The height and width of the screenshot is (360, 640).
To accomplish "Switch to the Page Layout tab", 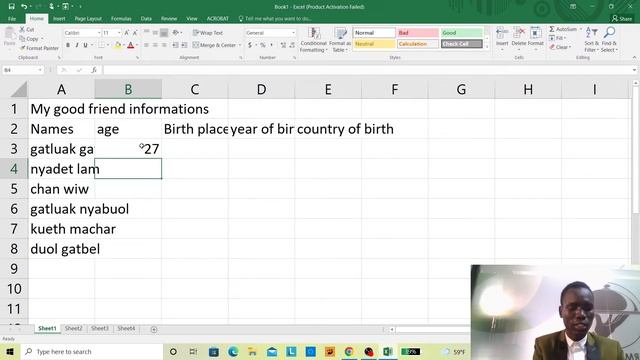I will [x=88, y=19].
